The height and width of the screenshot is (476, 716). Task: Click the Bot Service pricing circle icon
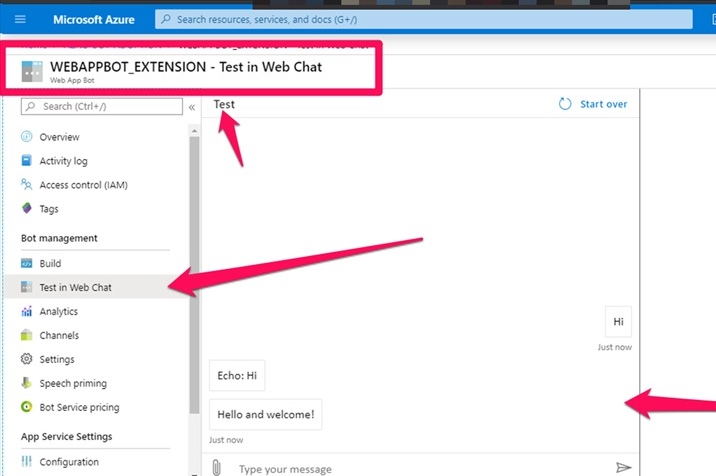click(26, 407)
